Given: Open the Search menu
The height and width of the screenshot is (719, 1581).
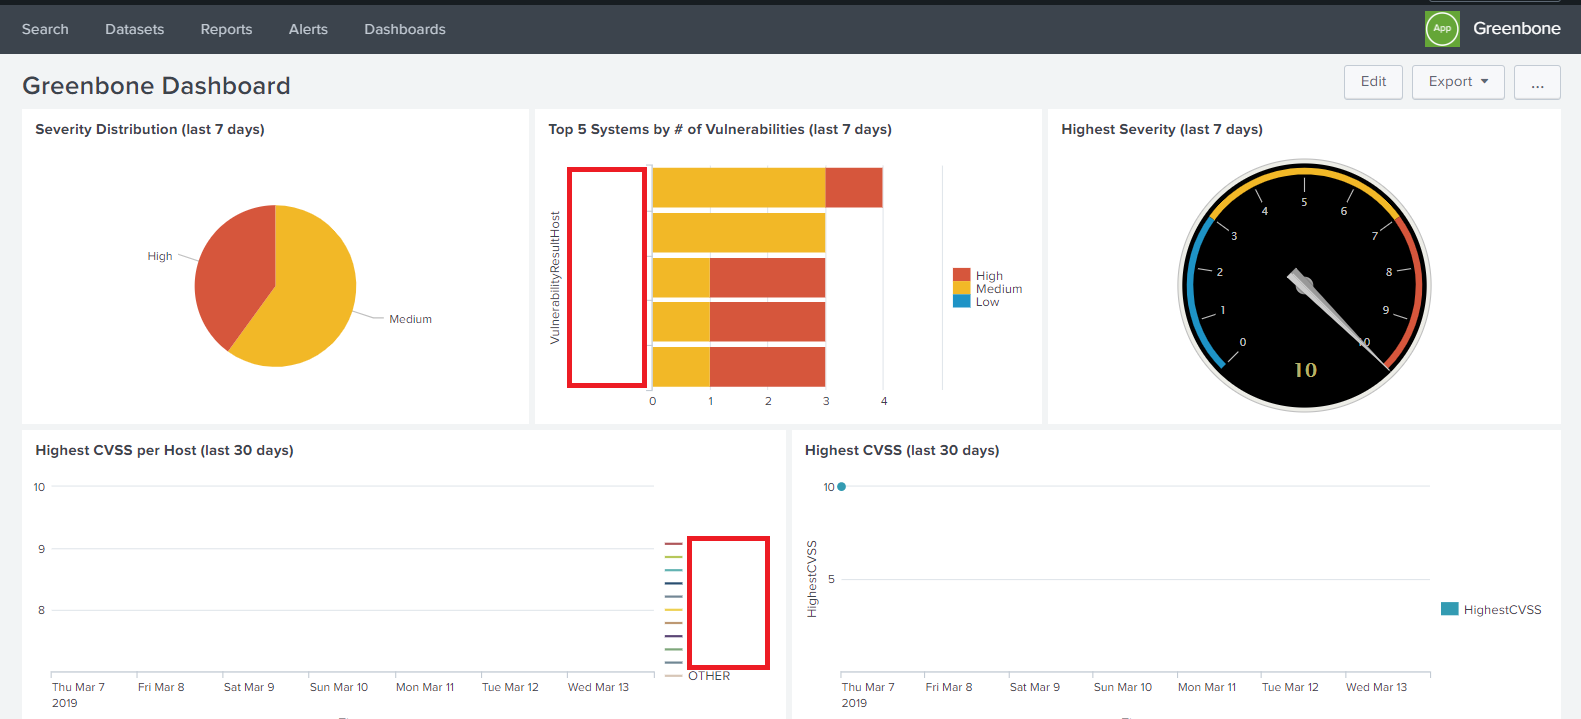Looking at the screenshot, I should point(45,29).
